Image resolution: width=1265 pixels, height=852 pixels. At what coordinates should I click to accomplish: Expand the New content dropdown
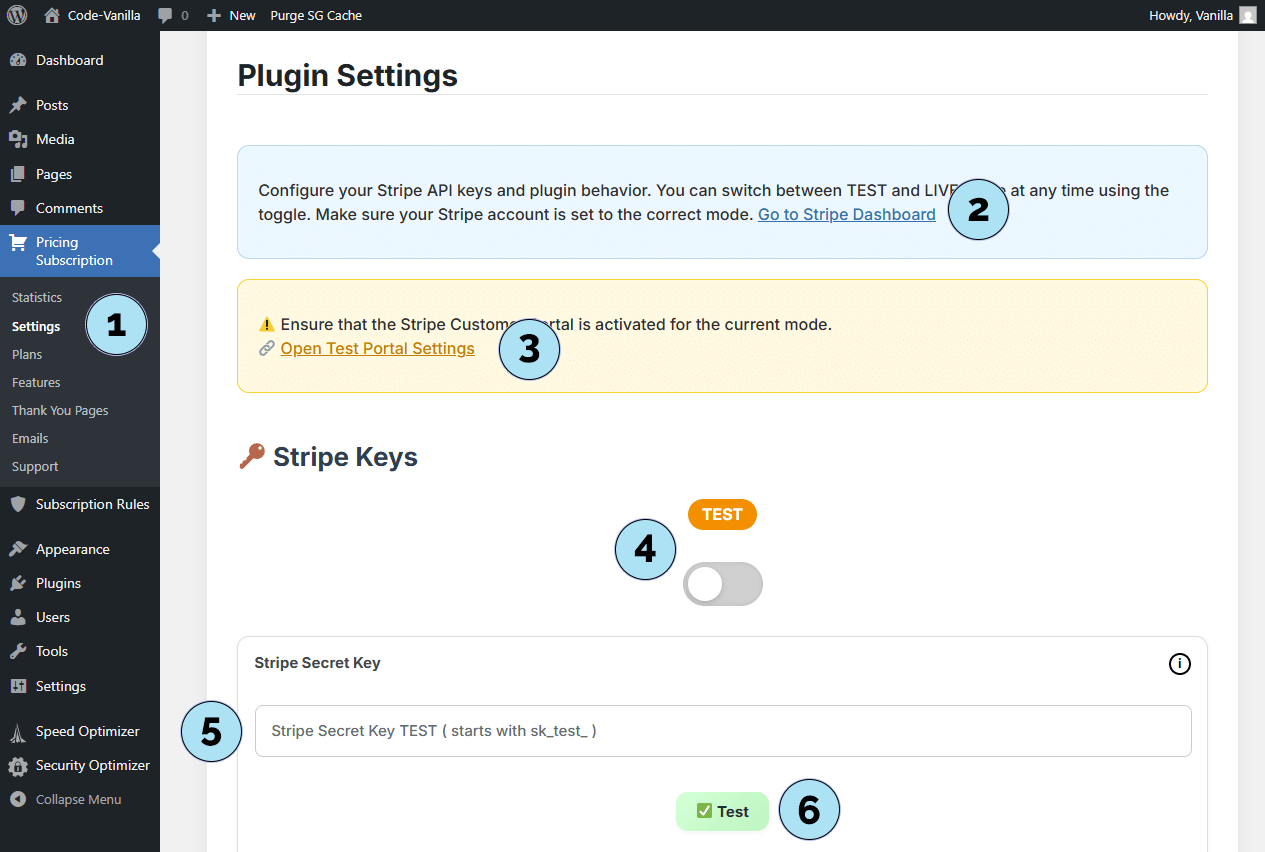tap(231, 15)
